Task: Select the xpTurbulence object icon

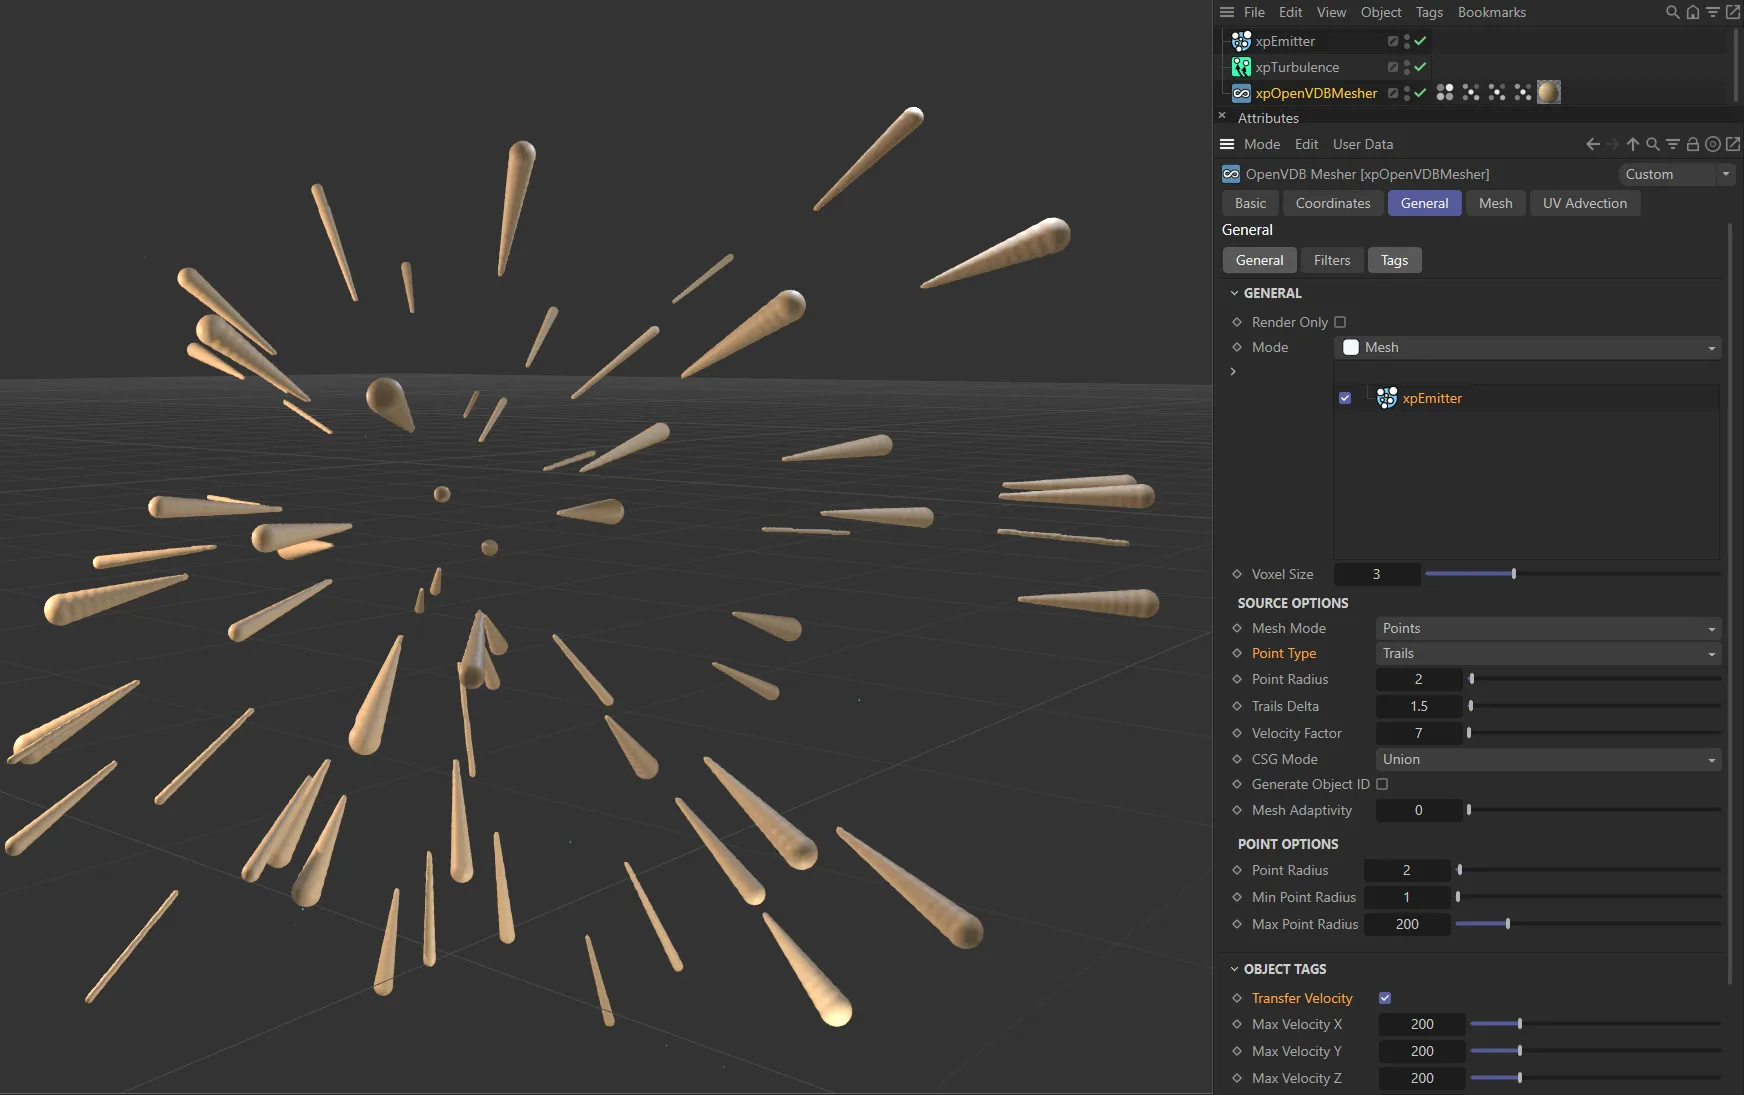Action: (x=1241, y=67)
